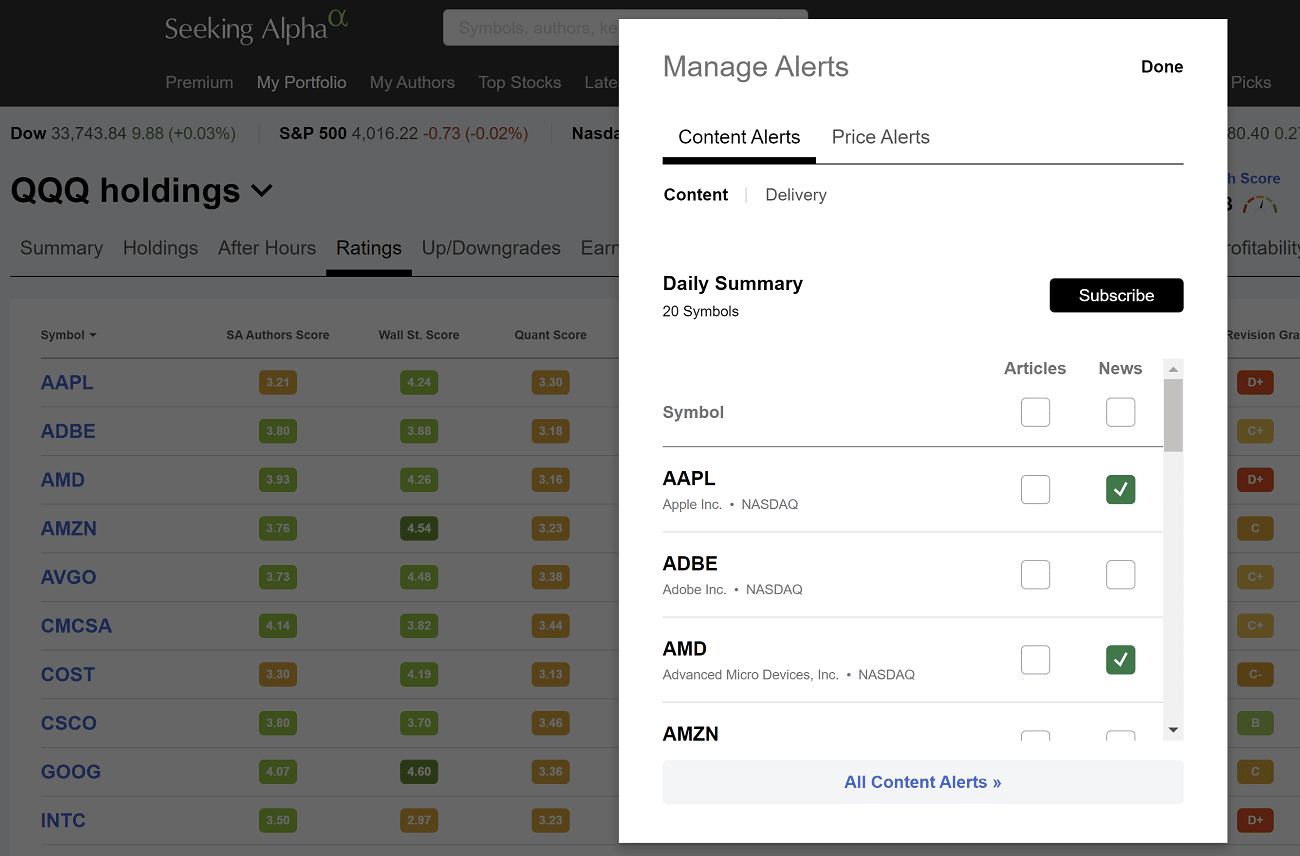Open the All Content Alerts link

pyautogui.click(x=923, y=782)
